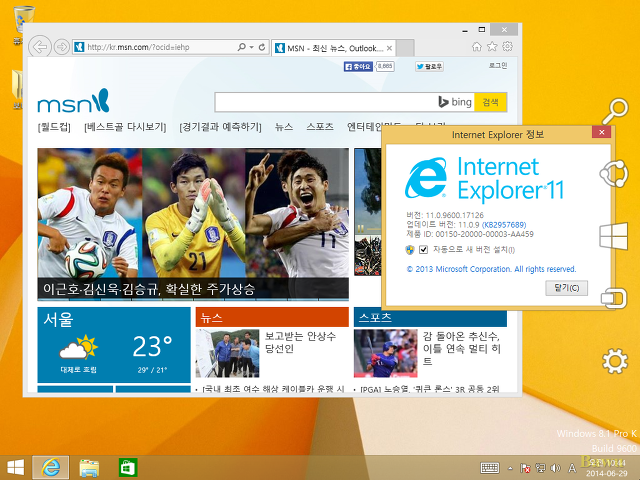
Task: Click the KB2957689 update link
Action: tap(504, 225)
